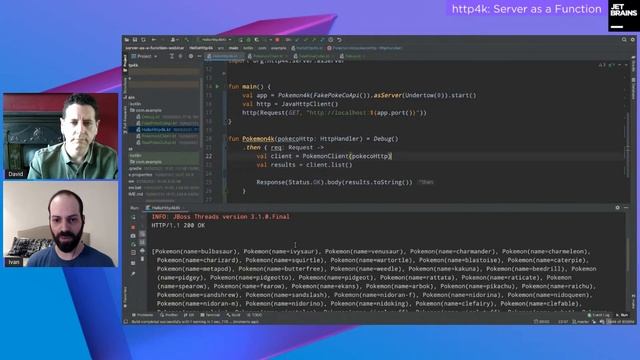Image resolution: width=640 pixels, height=360 pixels.
Task: Click the Save All toolbar icon
Action: [135, 40]
